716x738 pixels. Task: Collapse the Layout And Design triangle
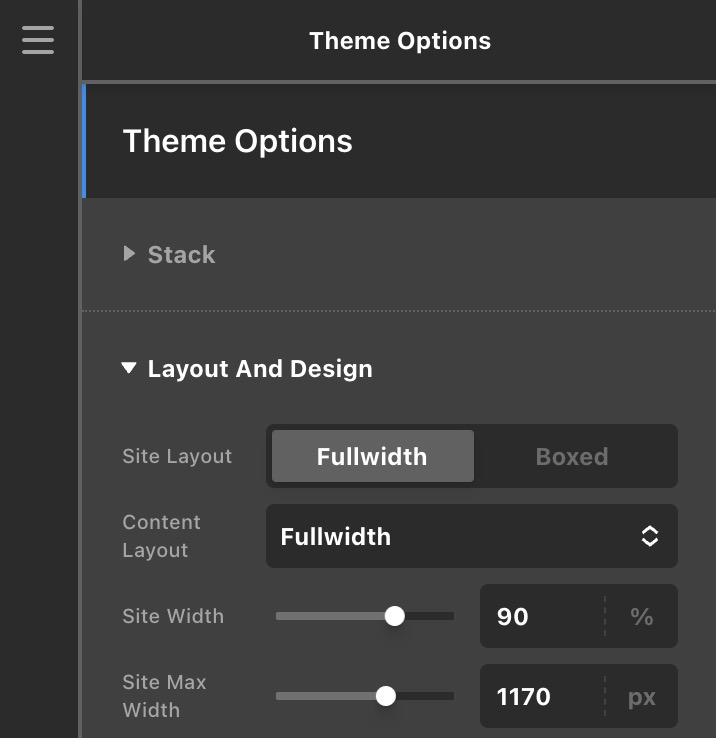click(x=129, y=368)
